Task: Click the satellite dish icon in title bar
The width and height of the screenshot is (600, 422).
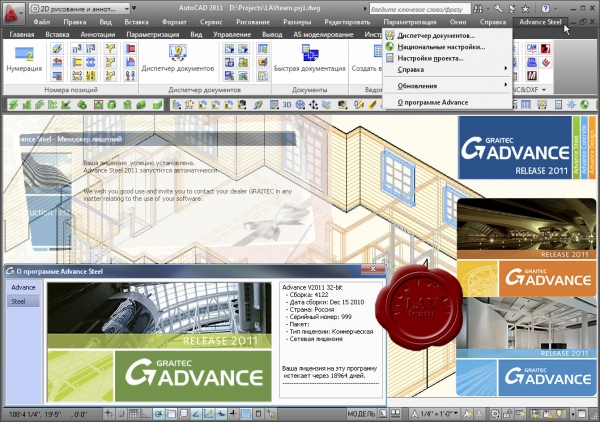Action: (512, 8)
